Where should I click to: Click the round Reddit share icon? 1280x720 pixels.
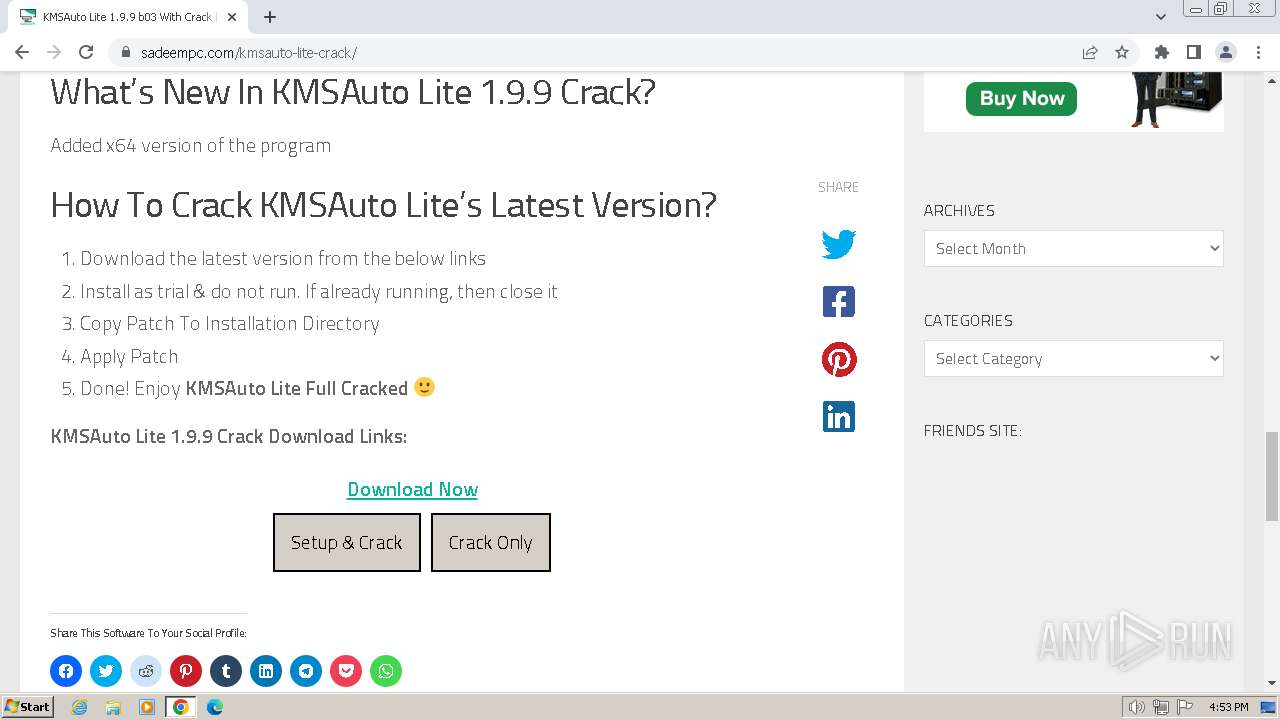tap(146, 671)
